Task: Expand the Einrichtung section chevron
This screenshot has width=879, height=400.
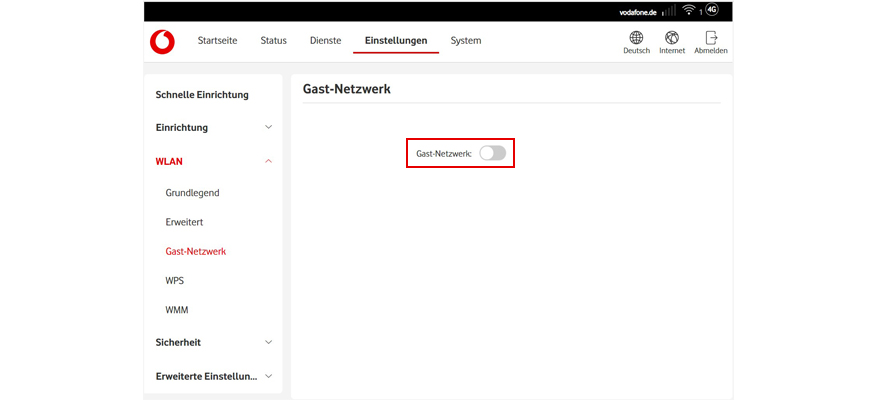Action: pyautogui.click(x=268, y=128)
